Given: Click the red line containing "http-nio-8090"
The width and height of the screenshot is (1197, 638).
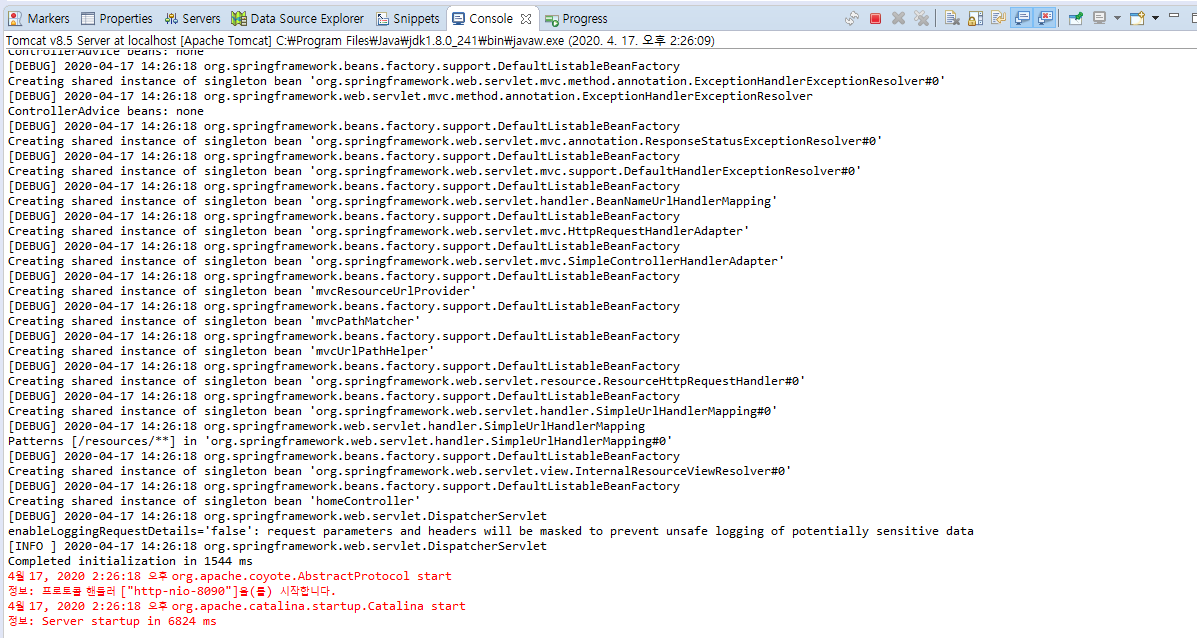Looking at the screenshot, I should coord(172,591).
